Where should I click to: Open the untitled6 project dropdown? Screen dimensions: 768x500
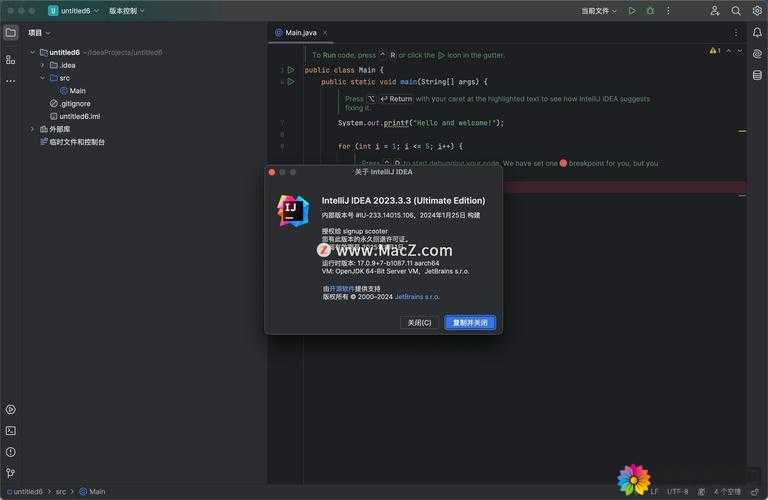pos(79,11)
